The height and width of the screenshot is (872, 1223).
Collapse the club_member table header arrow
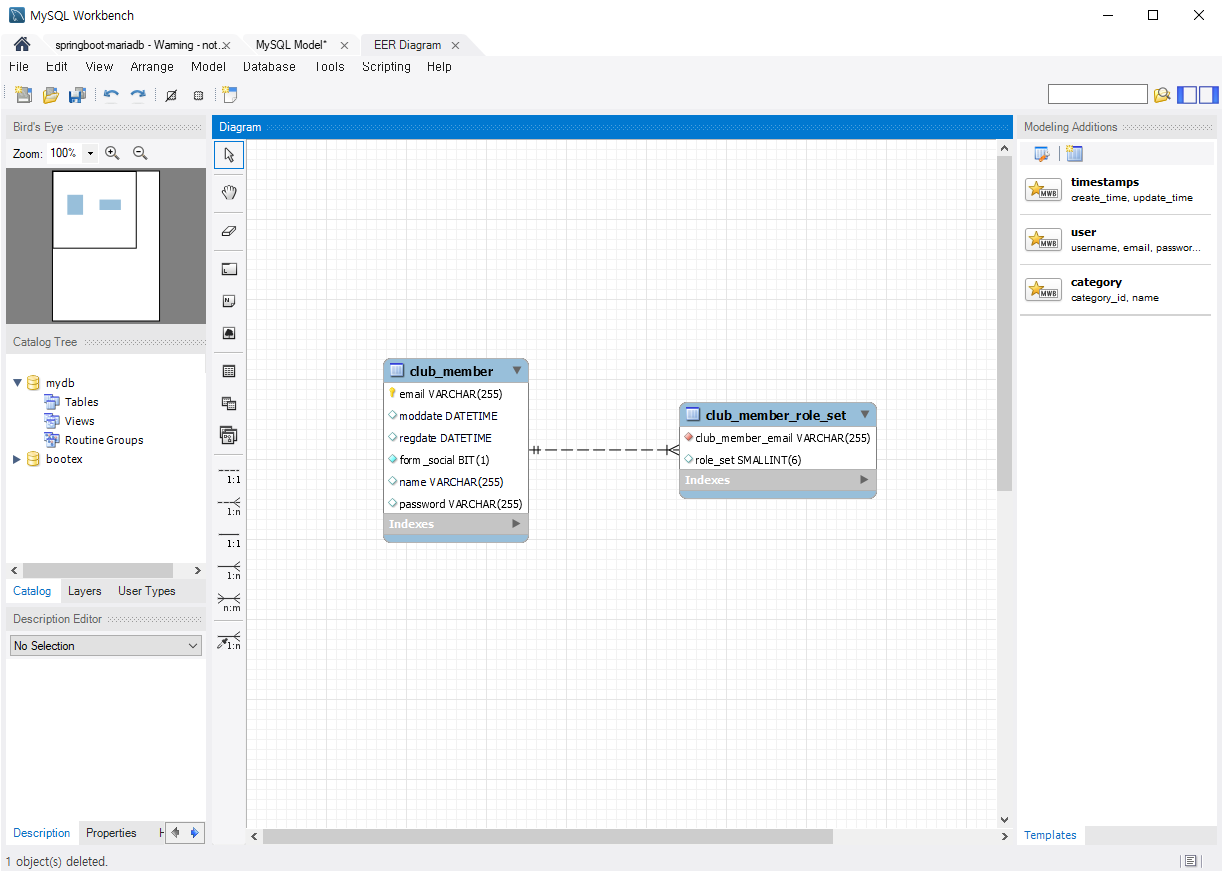[x=517, y=370]
